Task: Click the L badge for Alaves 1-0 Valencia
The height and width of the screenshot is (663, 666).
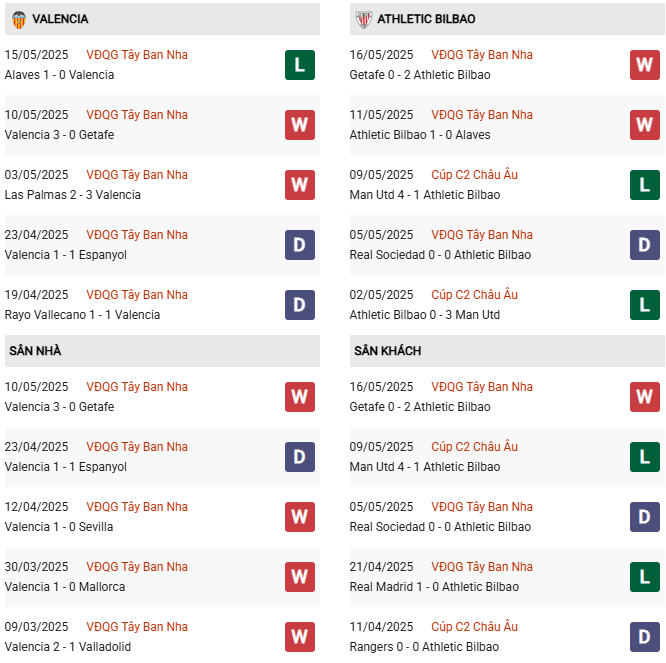Action: [x=299, y=65]
